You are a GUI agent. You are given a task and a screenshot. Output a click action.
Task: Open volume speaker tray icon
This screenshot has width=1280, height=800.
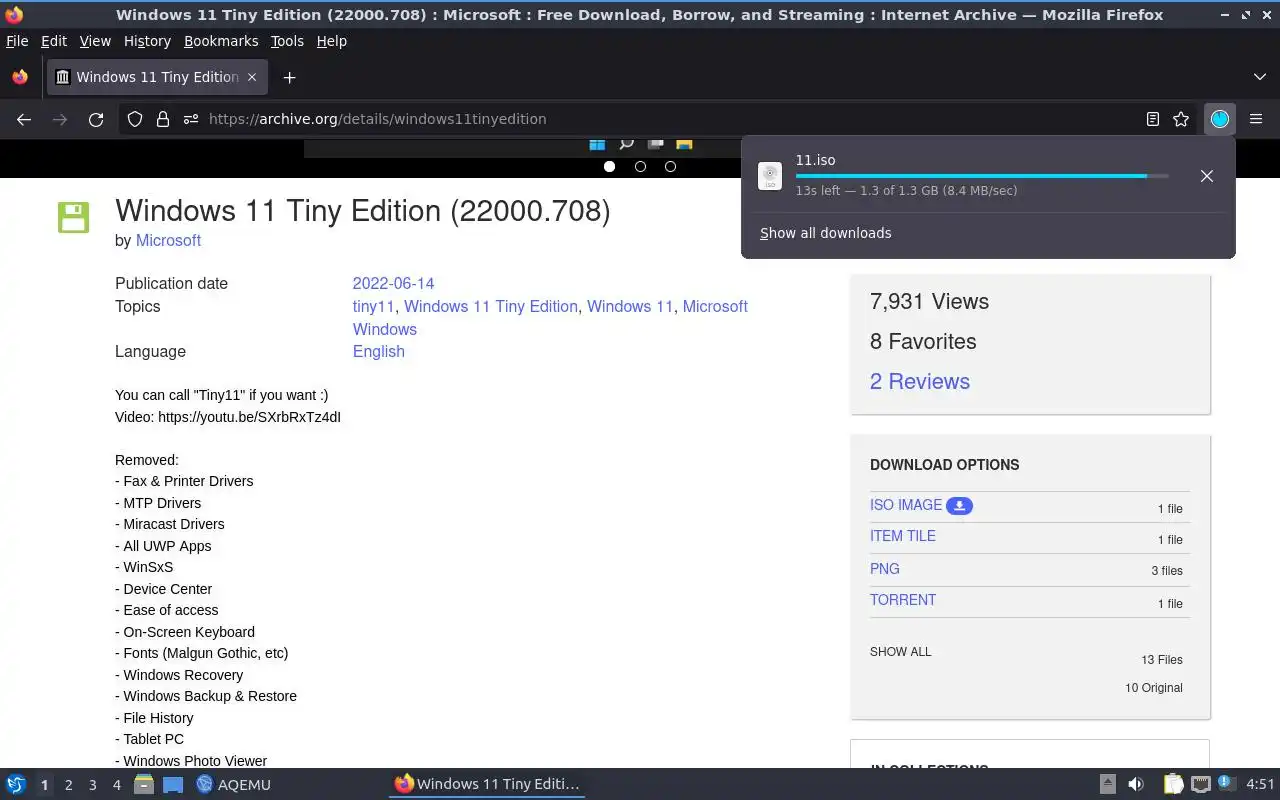(x=1135, y=784)
